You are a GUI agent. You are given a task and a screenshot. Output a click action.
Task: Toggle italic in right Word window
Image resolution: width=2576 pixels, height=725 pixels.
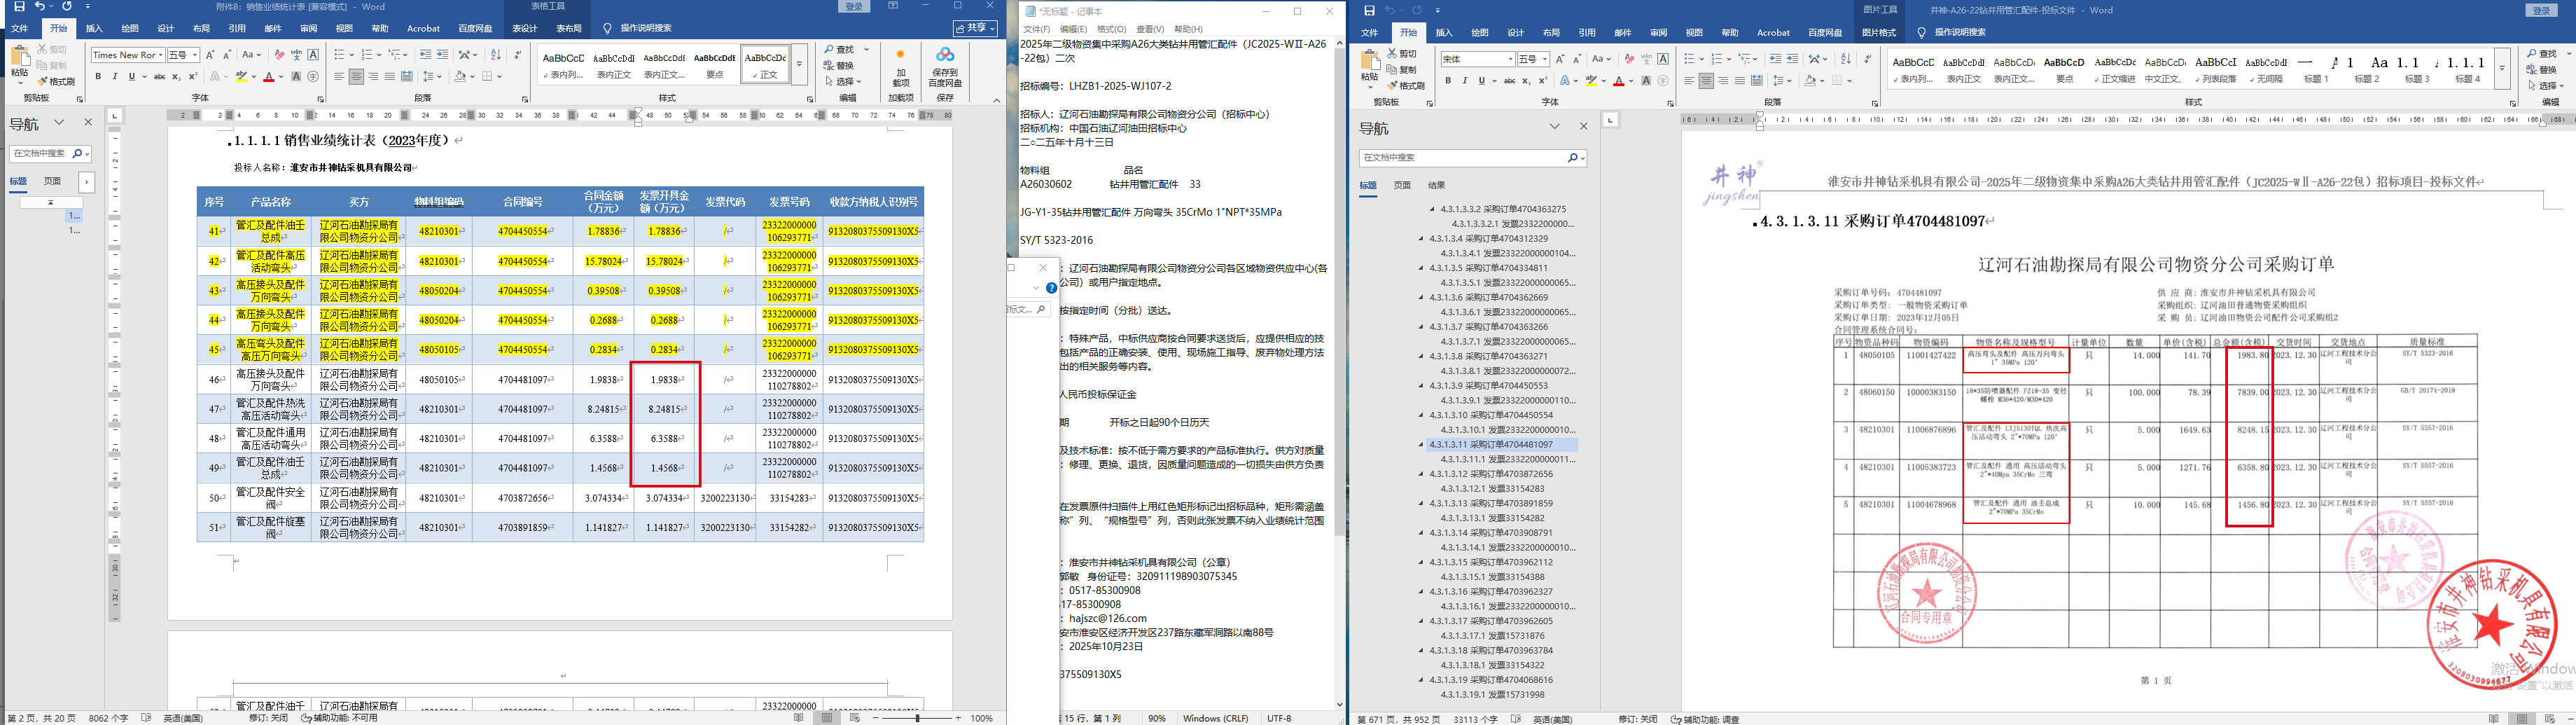pos(1465,81)
